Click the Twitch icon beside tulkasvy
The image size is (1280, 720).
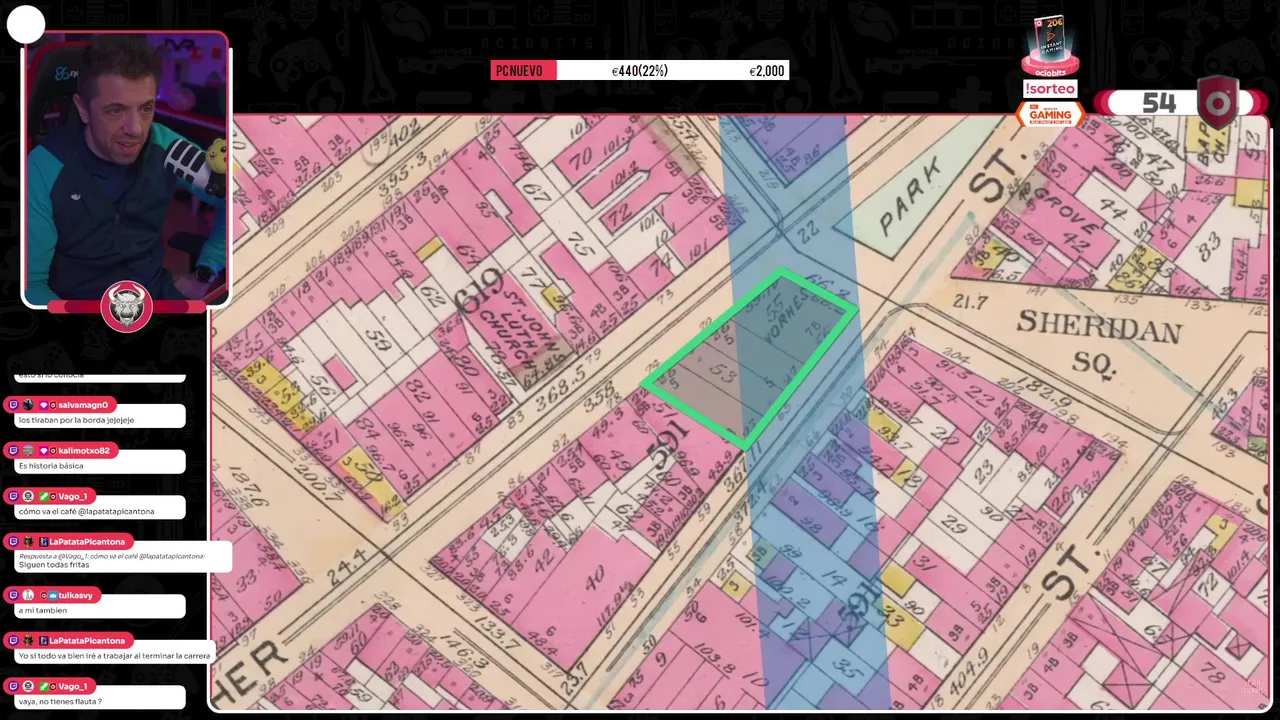click(13, 595)
